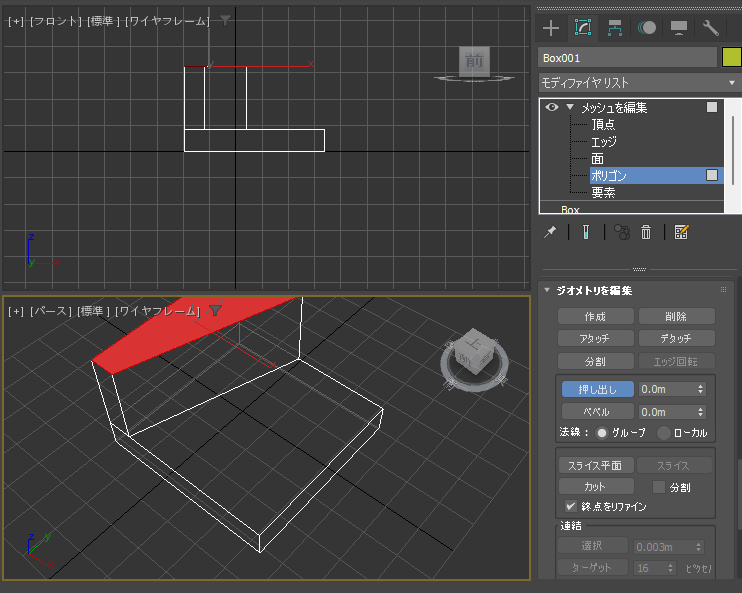This screenshot has width=742, height=593.
Task: Open Perspective viewport [ワイヤフレーム] menu
Action: (157, 311)
